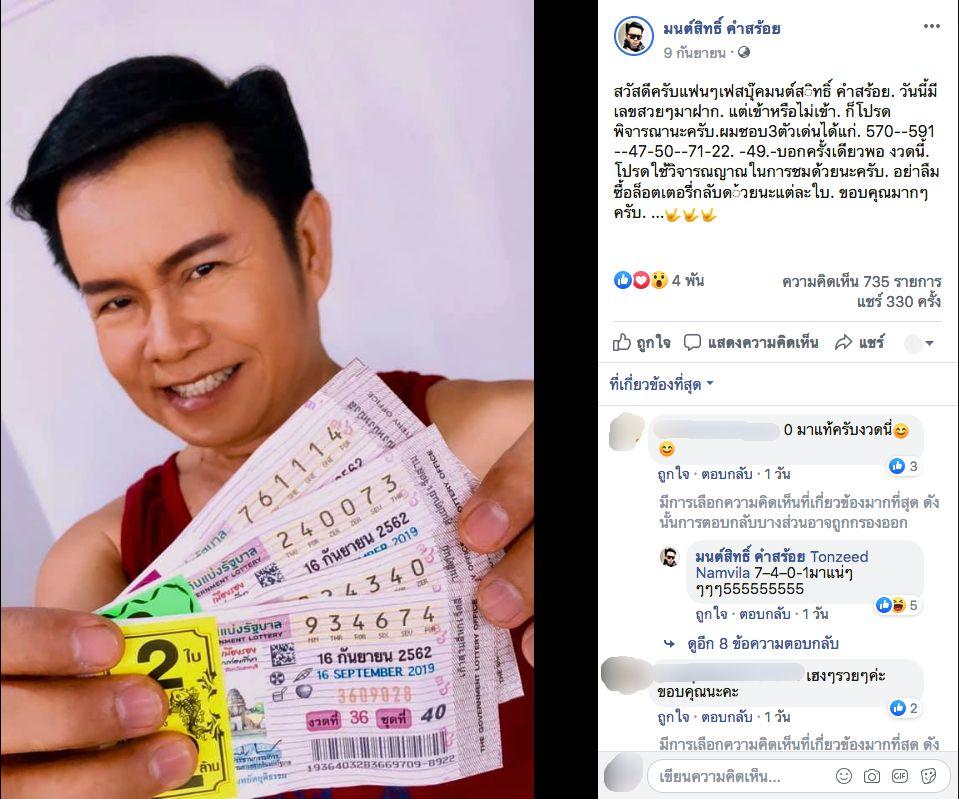
Task: Click the post author's profile picture
Action: [634, 36]
